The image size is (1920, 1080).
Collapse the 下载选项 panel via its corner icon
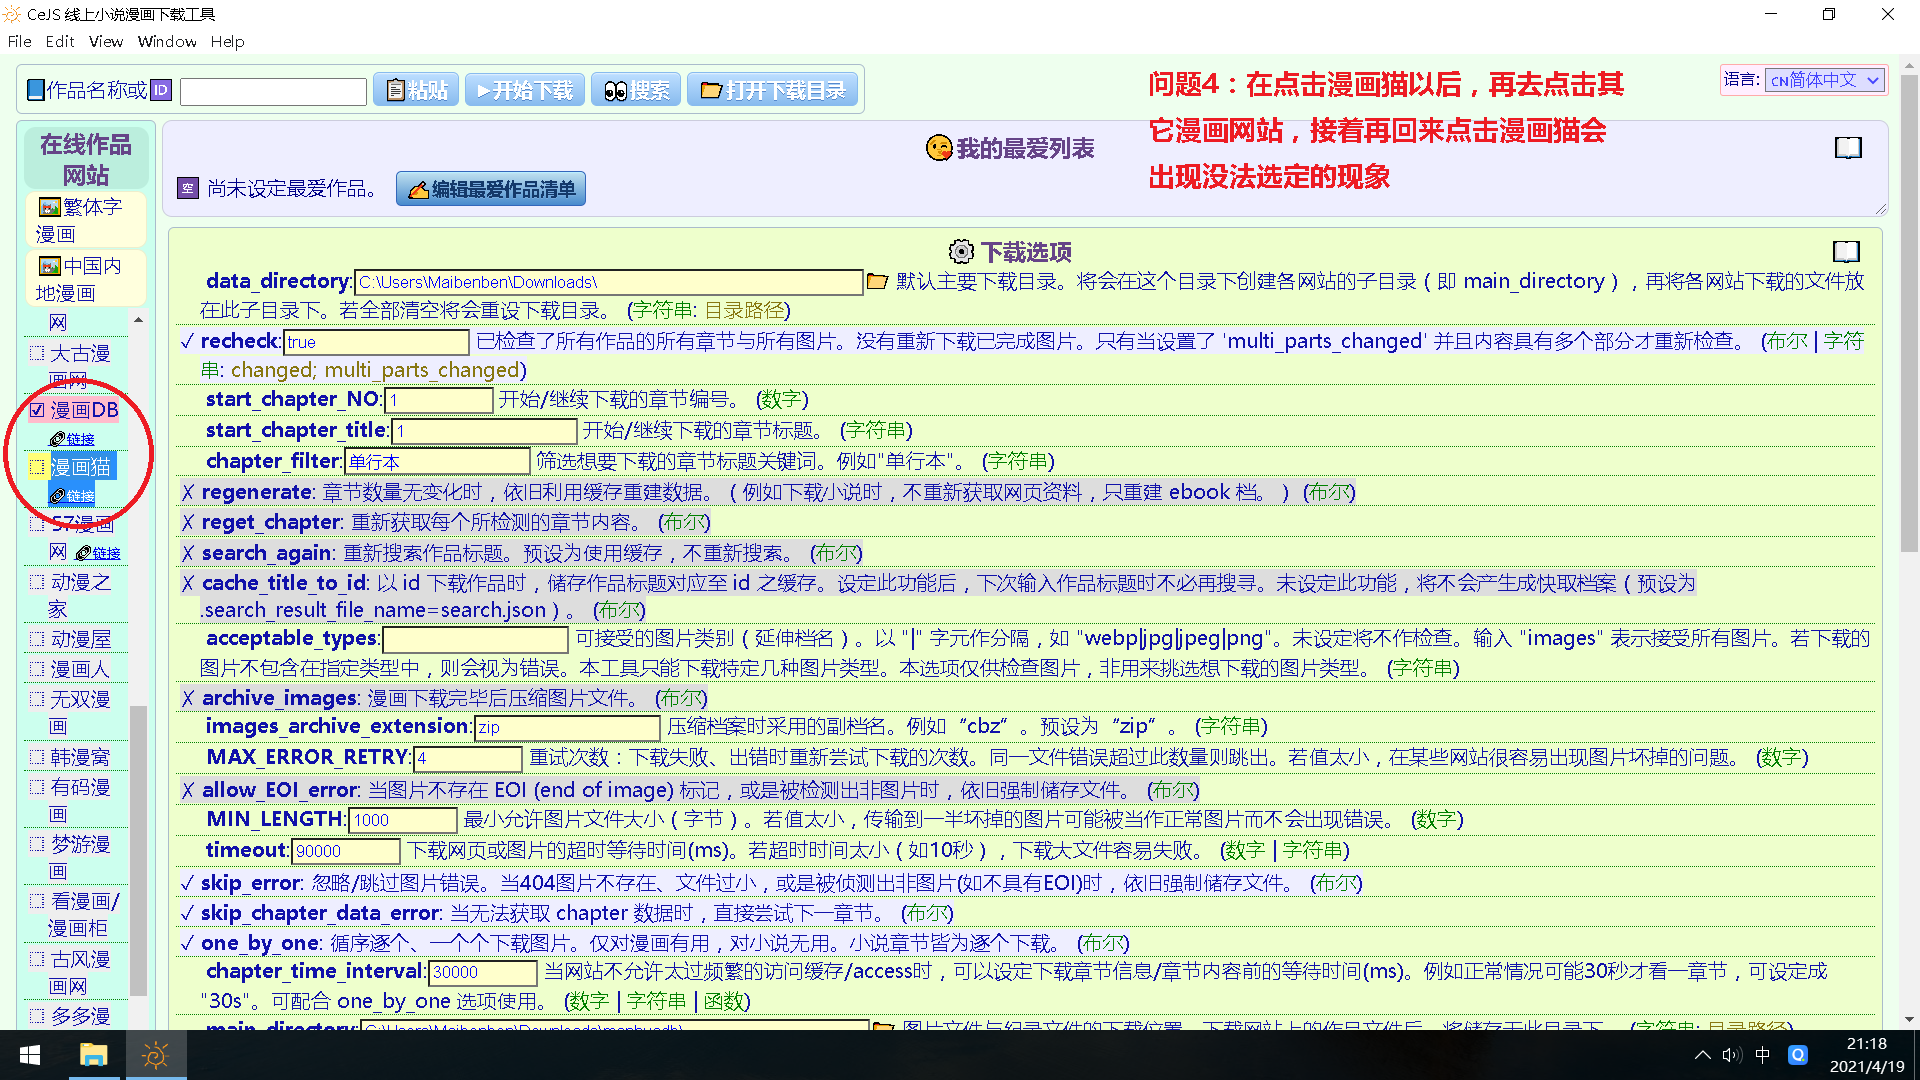pyautogui.click(x=1846, y=252)
